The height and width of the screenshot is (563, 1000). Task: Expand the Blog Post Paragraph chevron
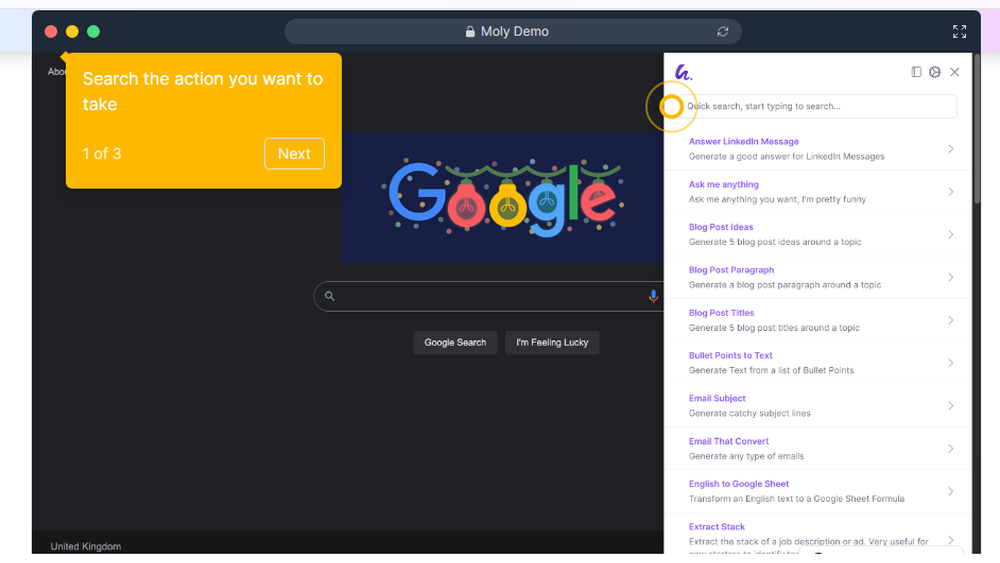[x=950, y=277]
